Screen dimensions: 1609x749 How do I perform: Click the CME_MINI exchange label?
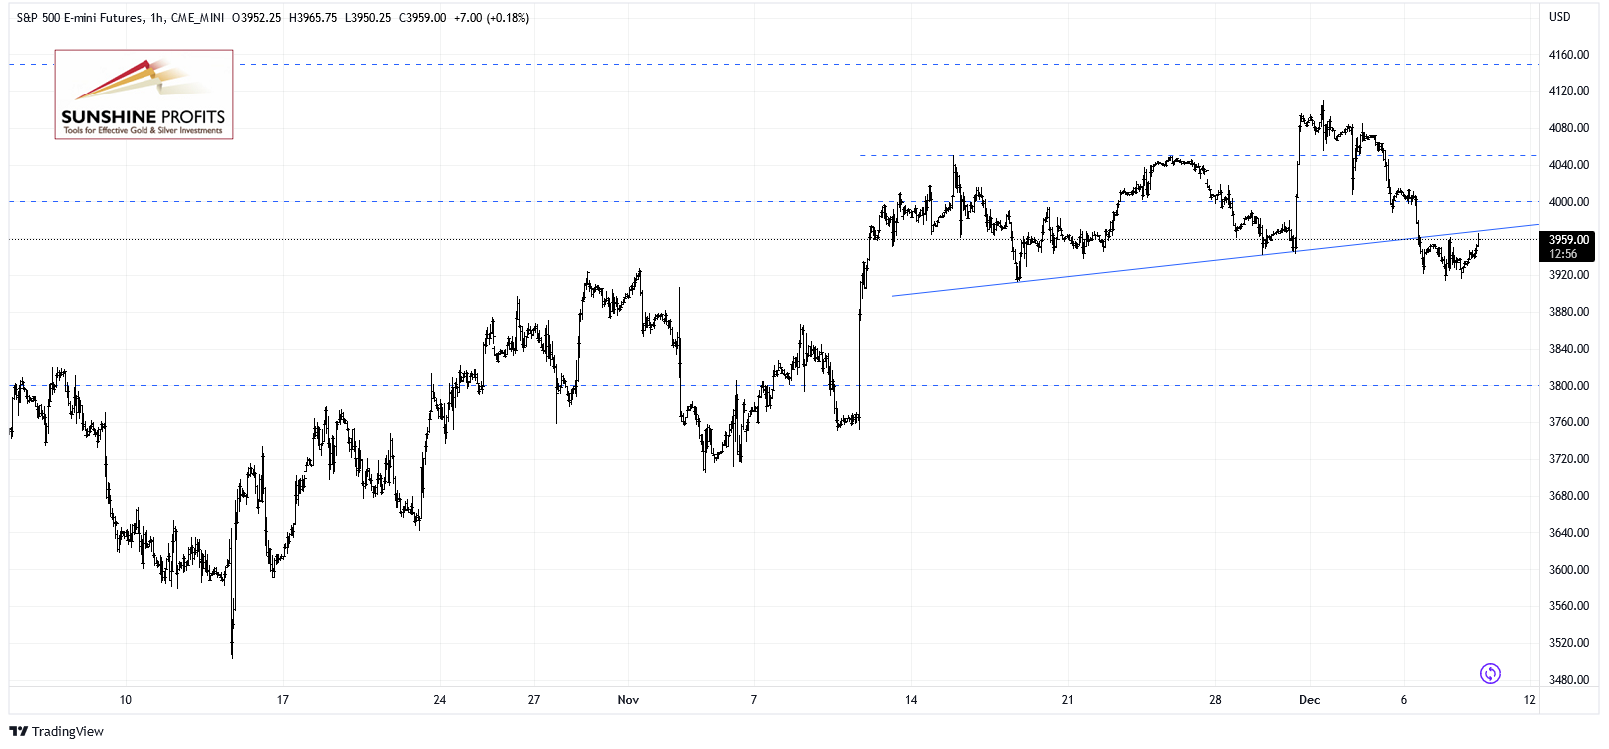pos(197,18)
